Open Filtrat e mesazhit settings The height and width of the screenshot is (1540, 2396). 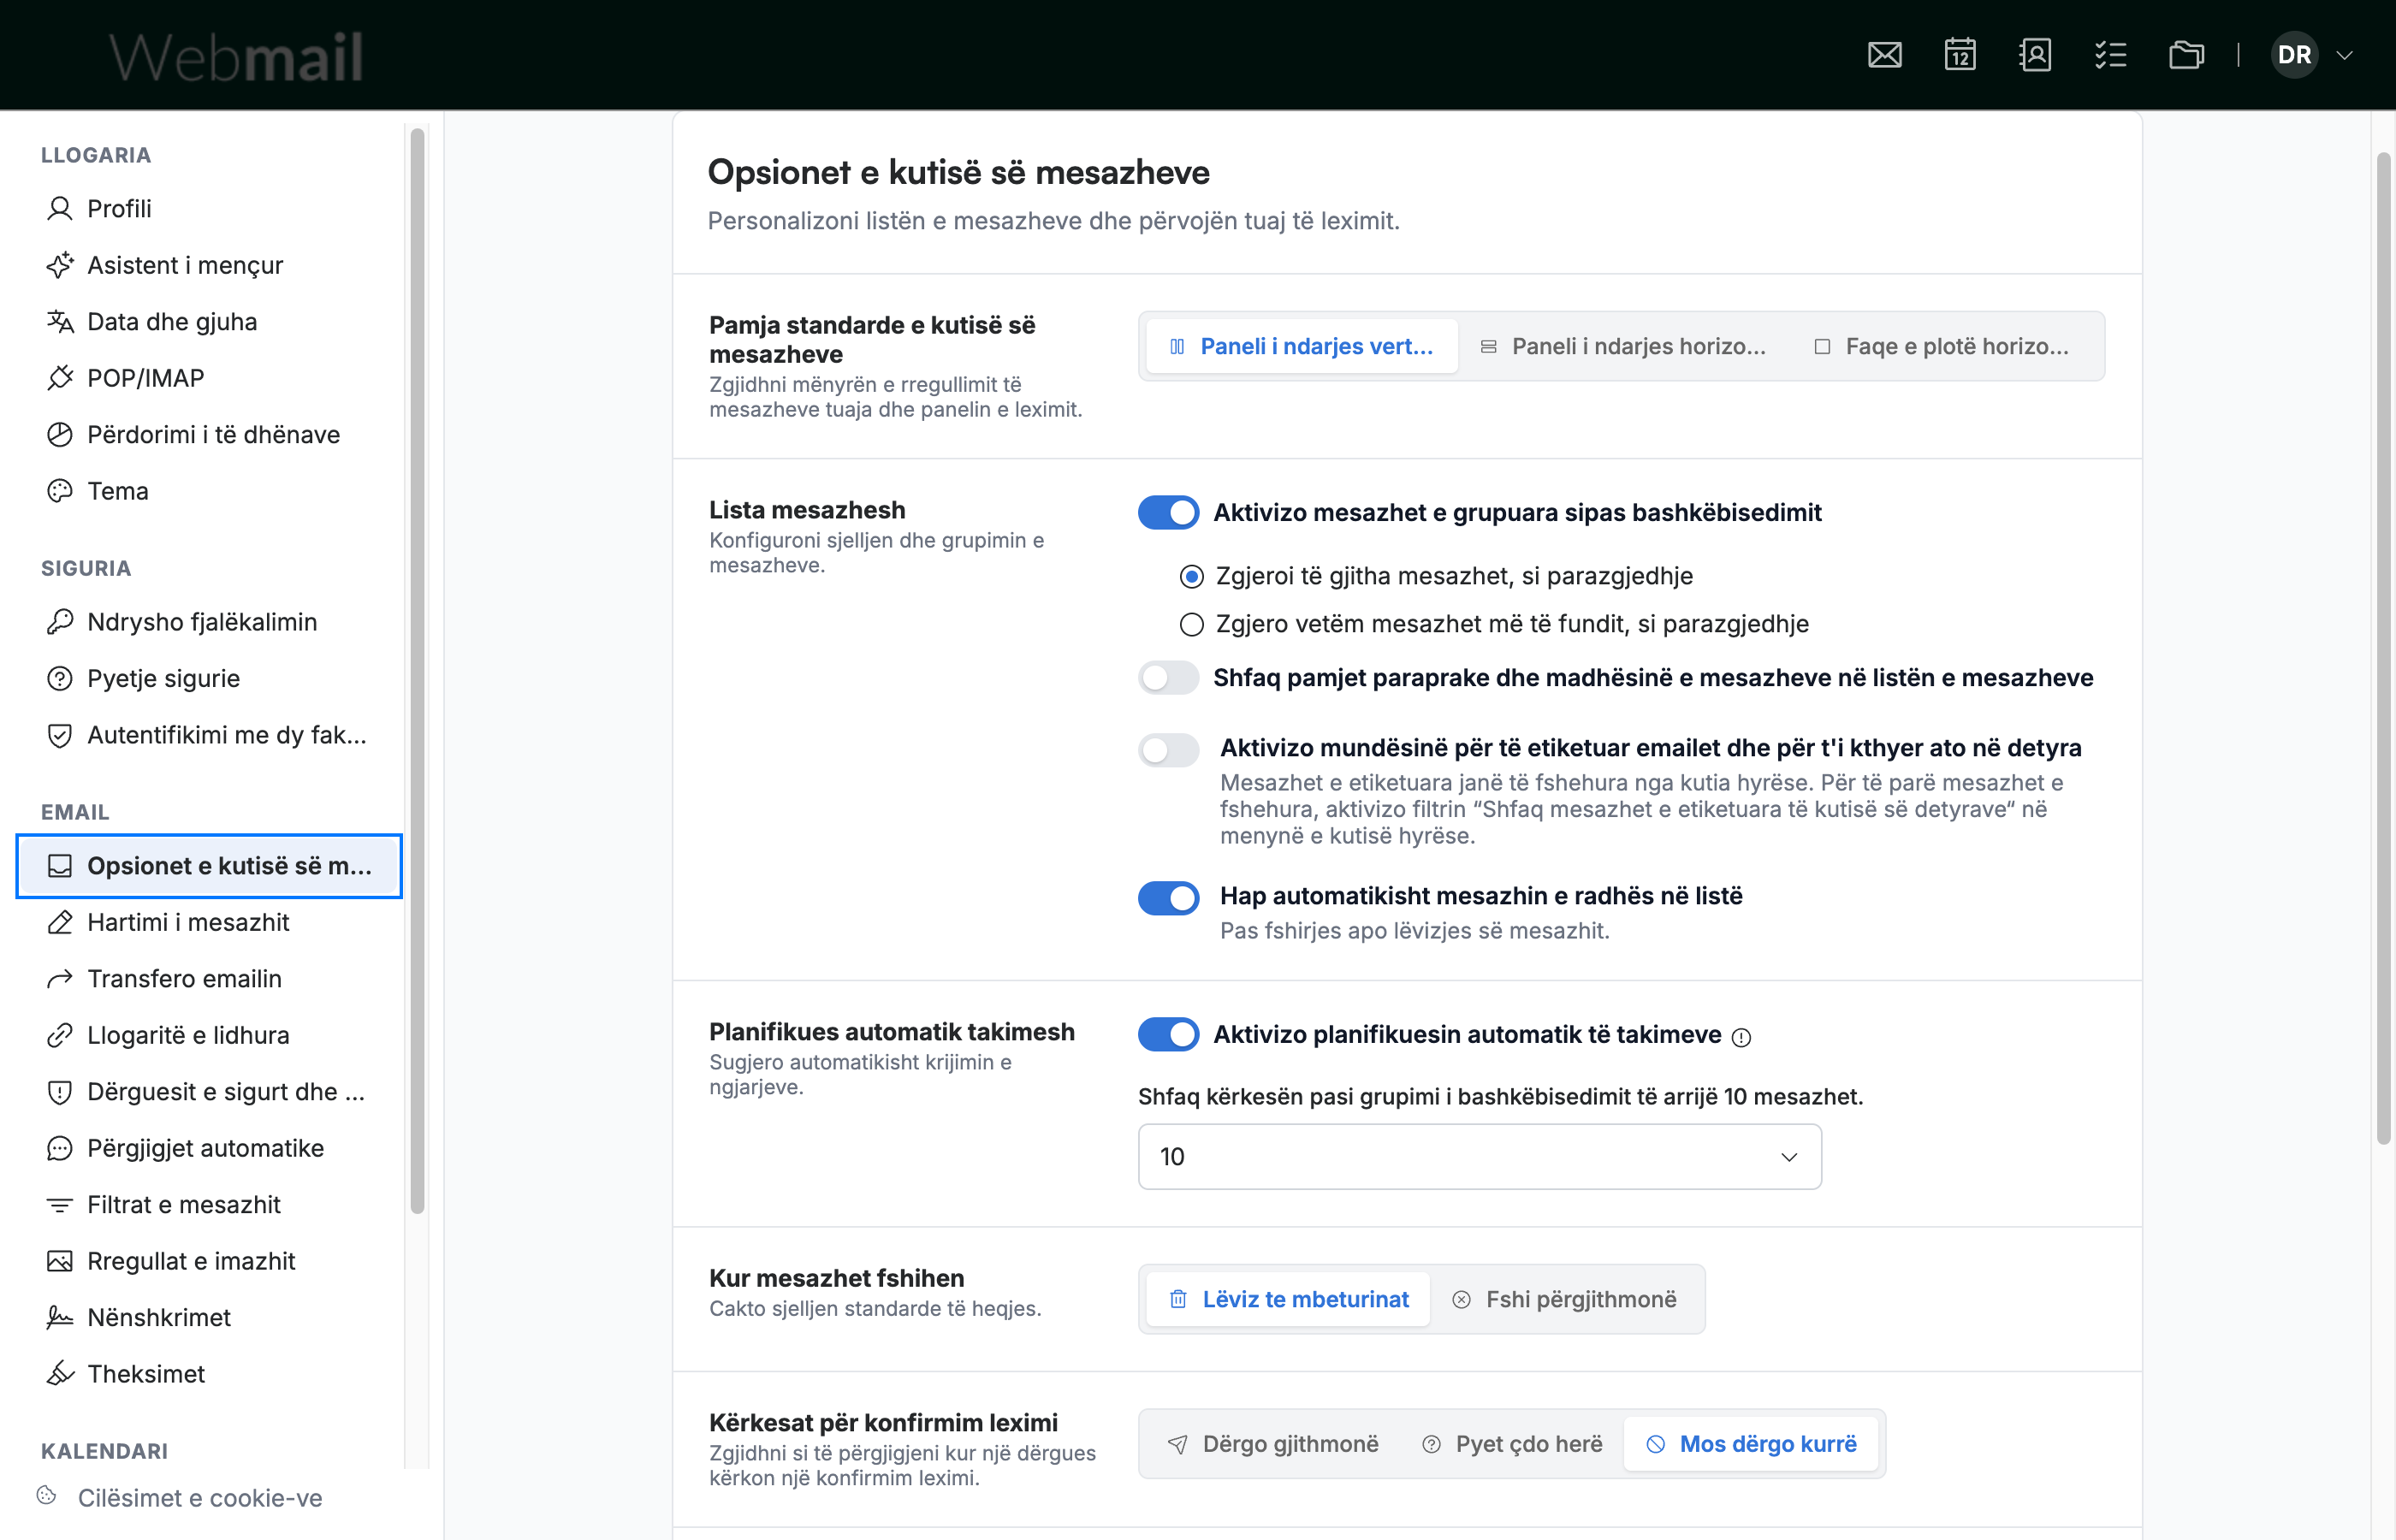[209, 1205]
